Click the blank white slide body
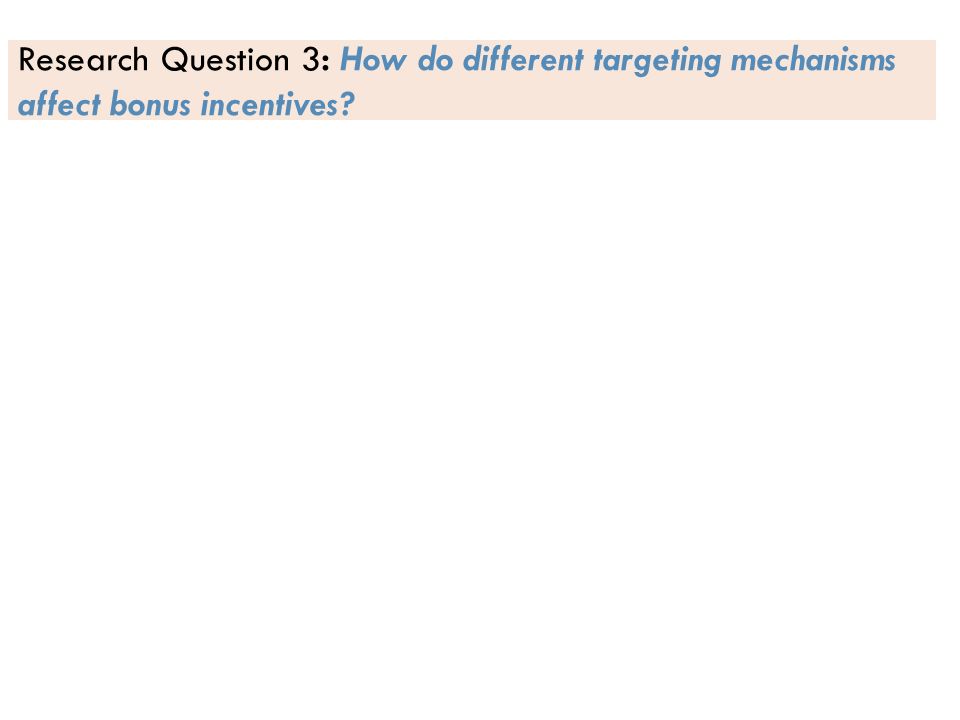Screen dimensions: 960x720 click(480, 416)
